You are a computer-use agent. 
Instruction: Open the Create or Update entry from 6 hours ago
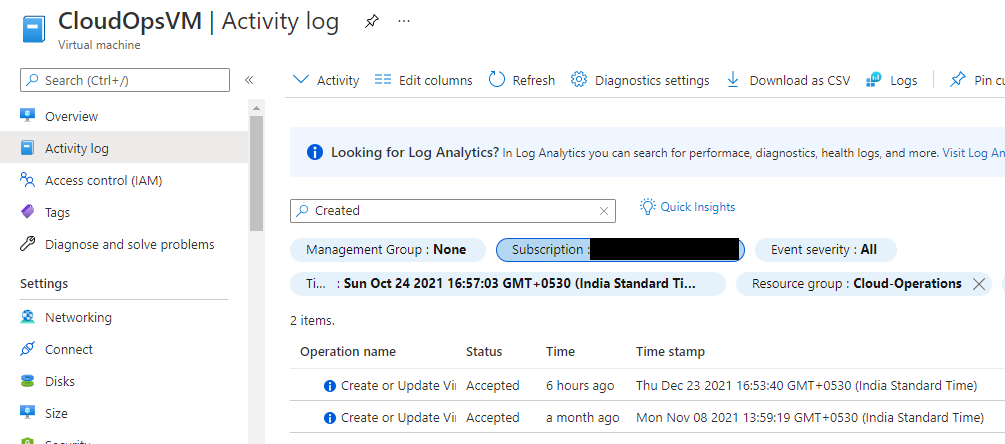point(397,385)
